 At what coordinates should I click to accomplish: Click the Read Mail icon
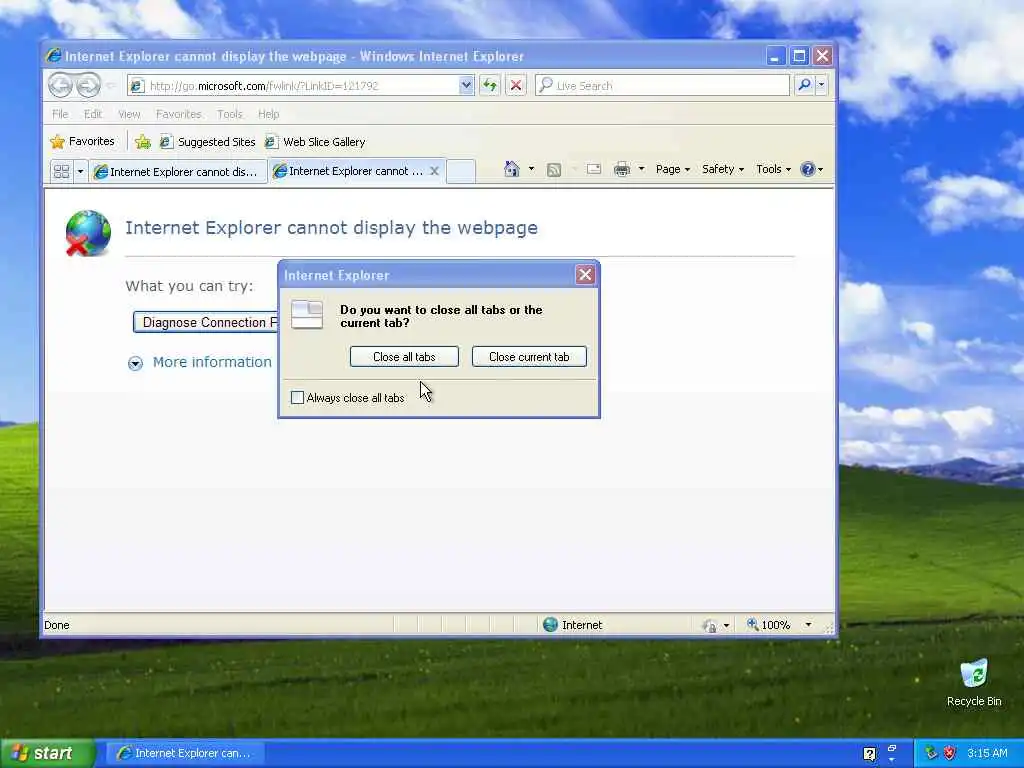[x=594, y=169]
